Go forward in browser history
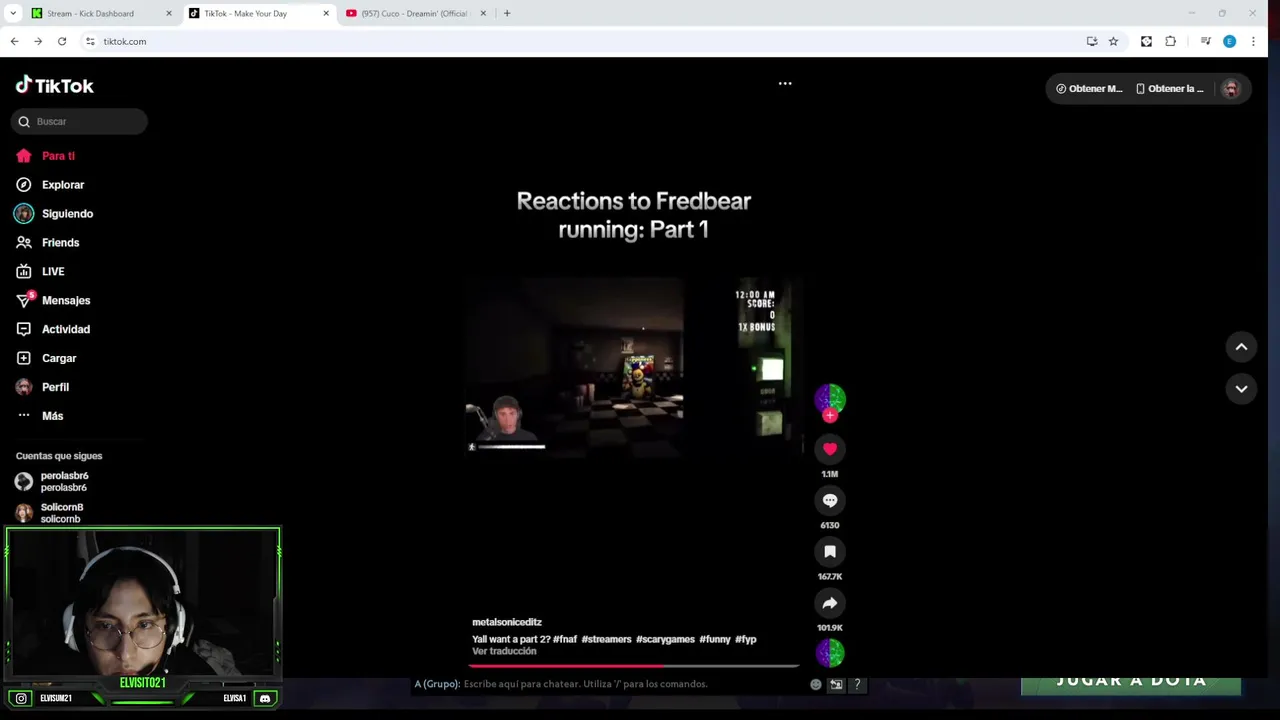Screen dimensions: 1280x720 tap(38, 41)
